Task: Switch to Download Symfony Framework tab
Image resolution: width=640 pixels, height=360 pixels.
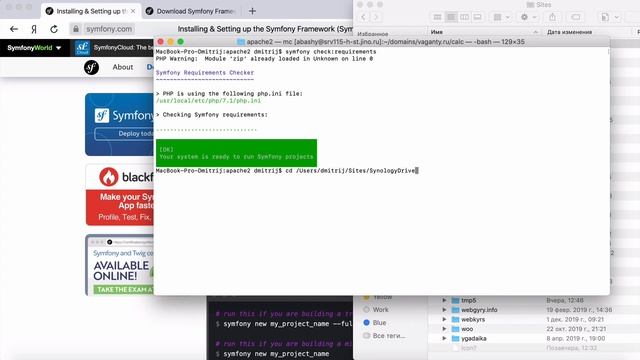Action: 191,11
